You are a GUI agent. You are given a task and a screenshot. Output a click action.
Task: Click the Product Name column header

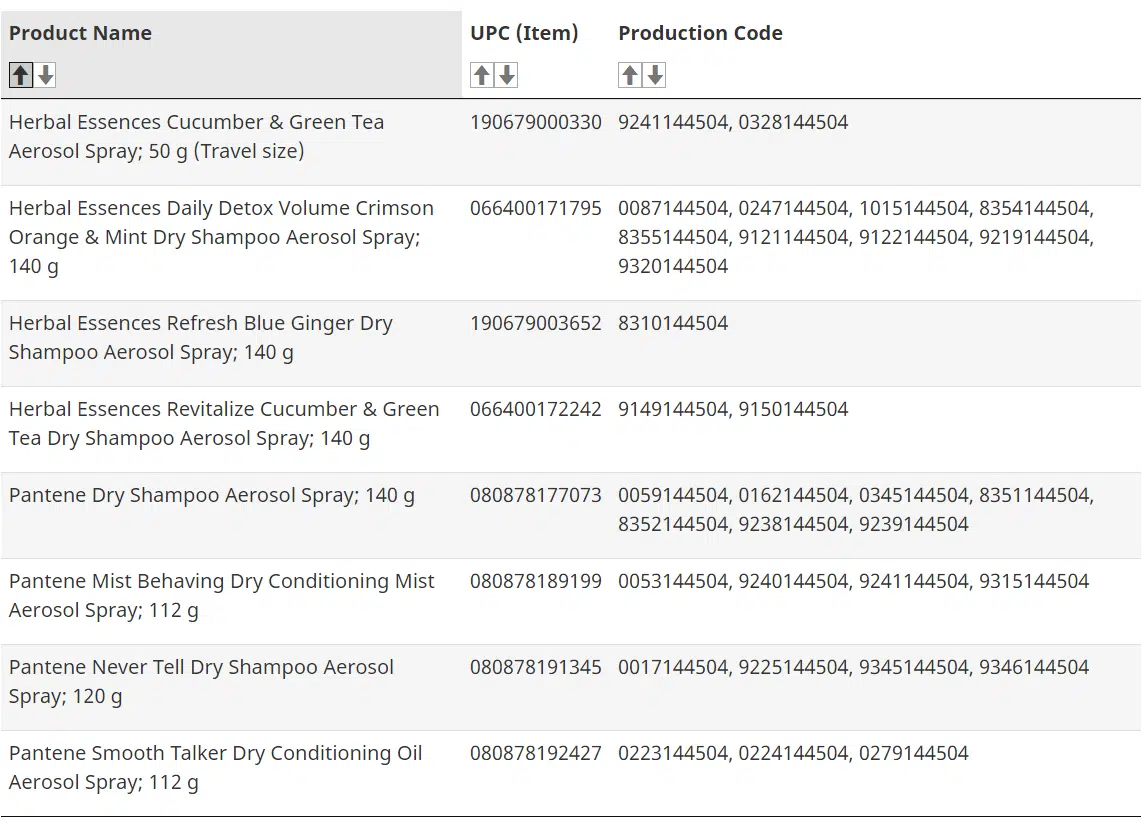(80, 33)
